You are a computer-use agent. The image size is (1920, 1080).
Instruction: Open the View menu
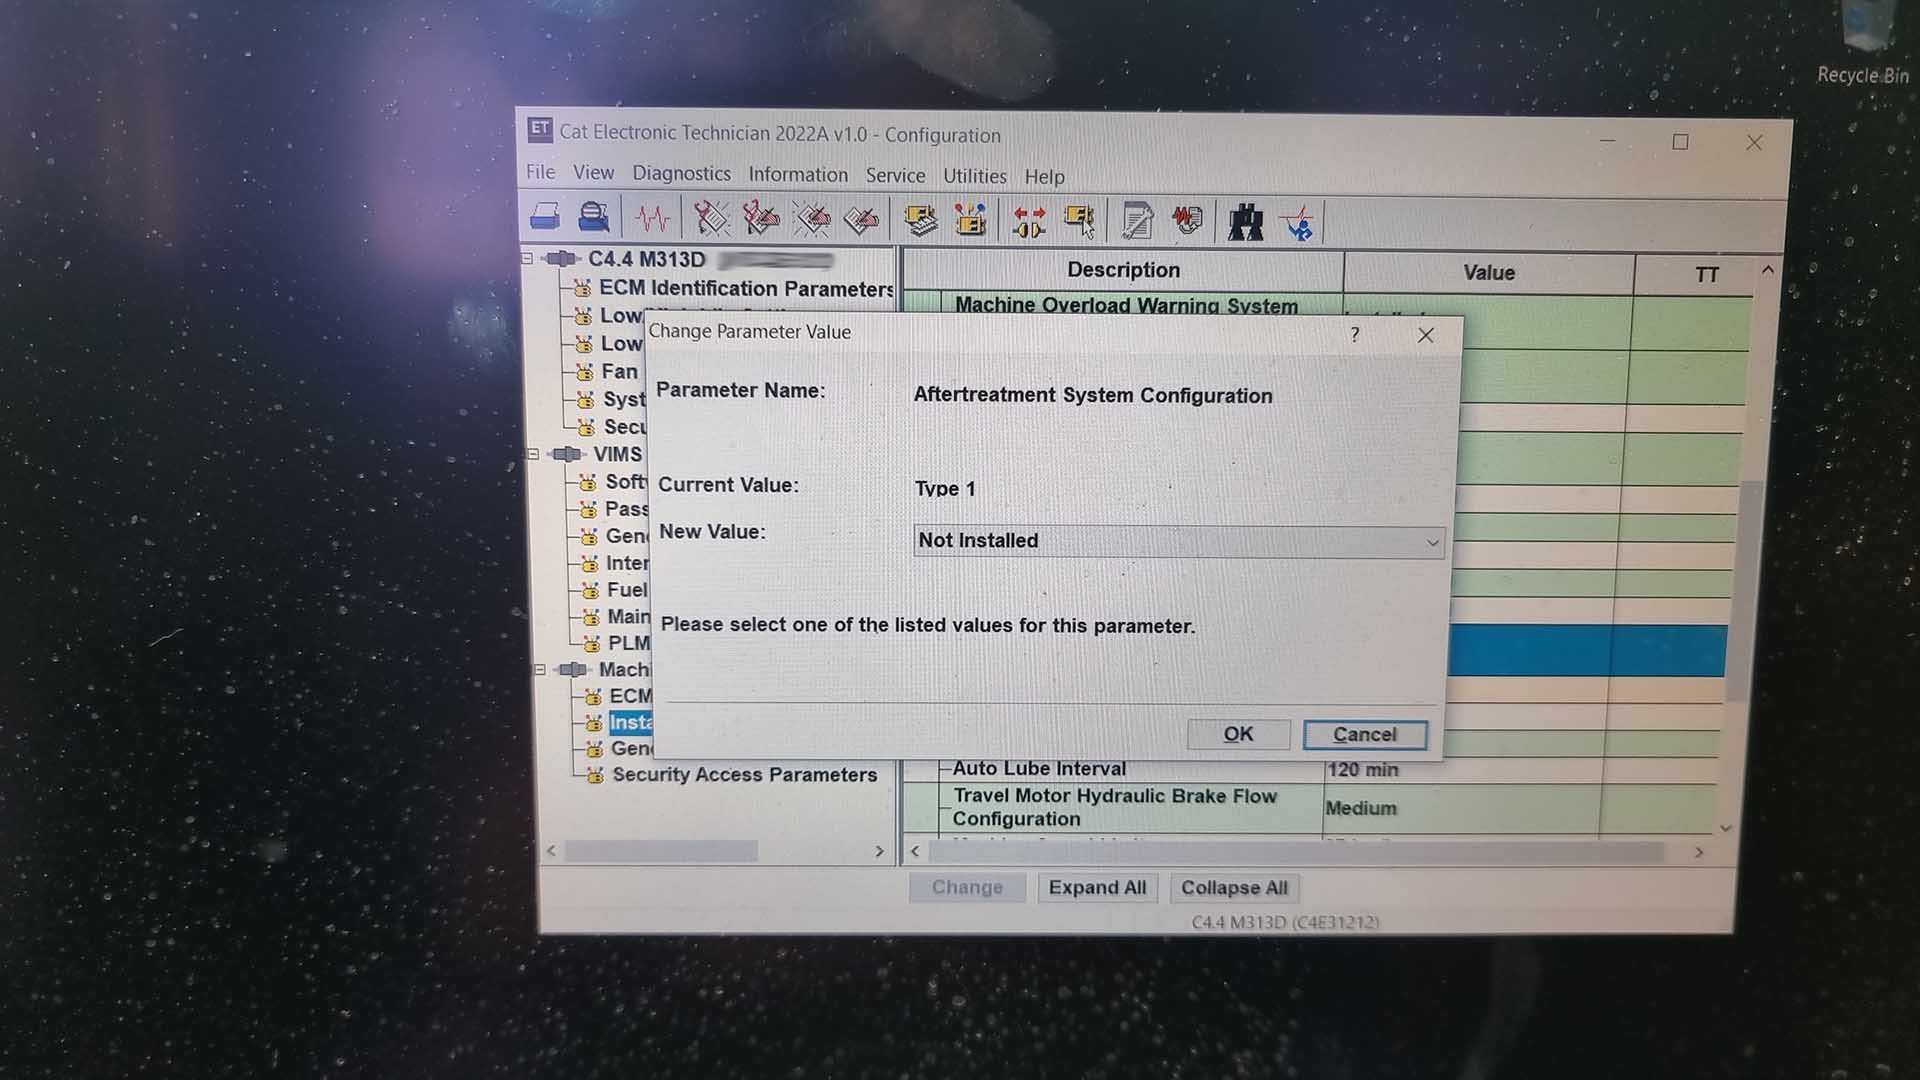593,173
